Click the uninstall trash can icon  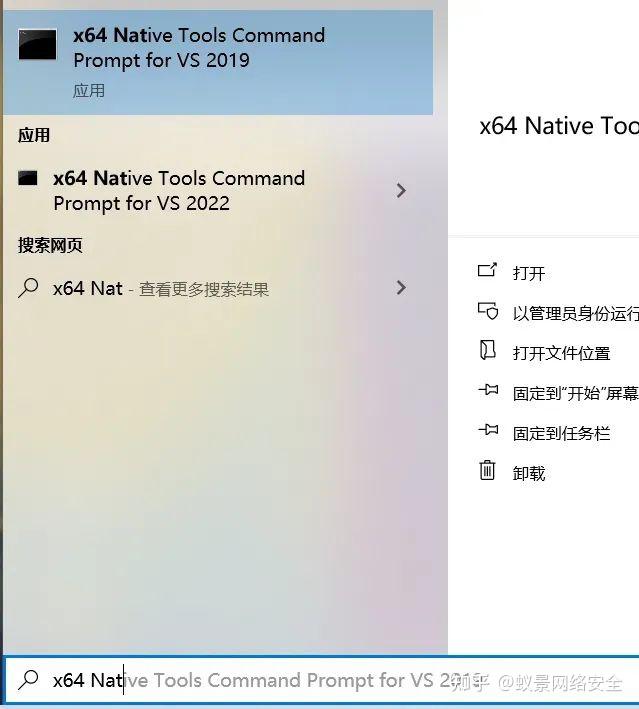click(487, 470)
